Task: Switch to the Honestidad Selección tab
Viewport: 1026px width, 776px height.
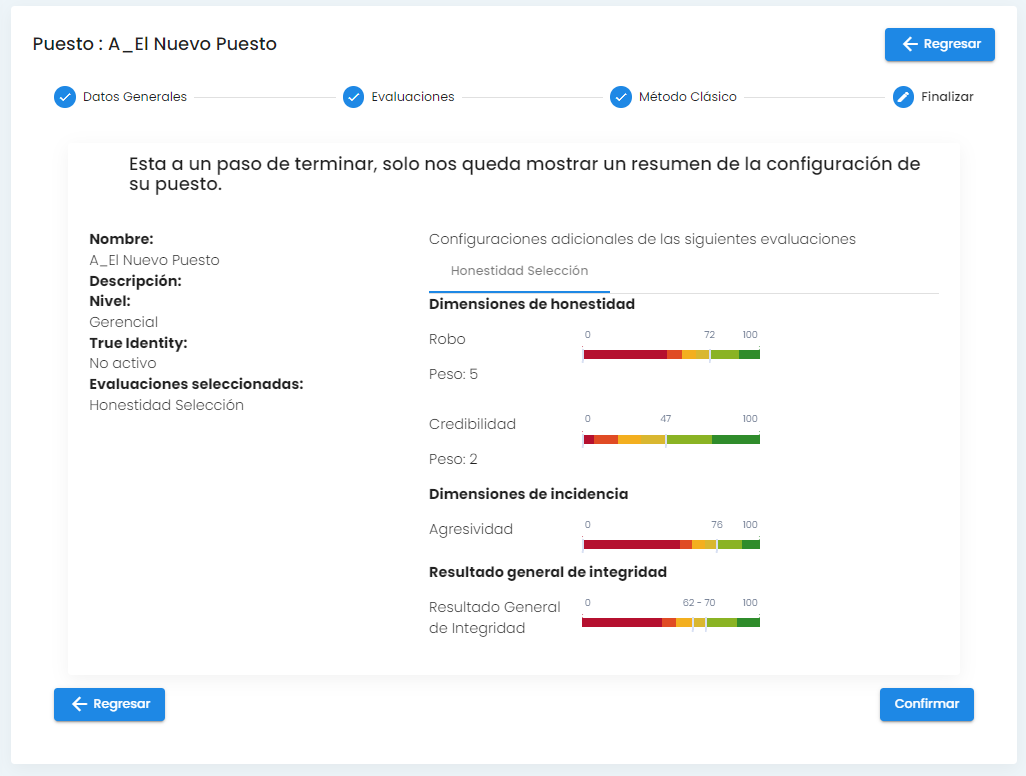Action: click(x=519, y=271)
